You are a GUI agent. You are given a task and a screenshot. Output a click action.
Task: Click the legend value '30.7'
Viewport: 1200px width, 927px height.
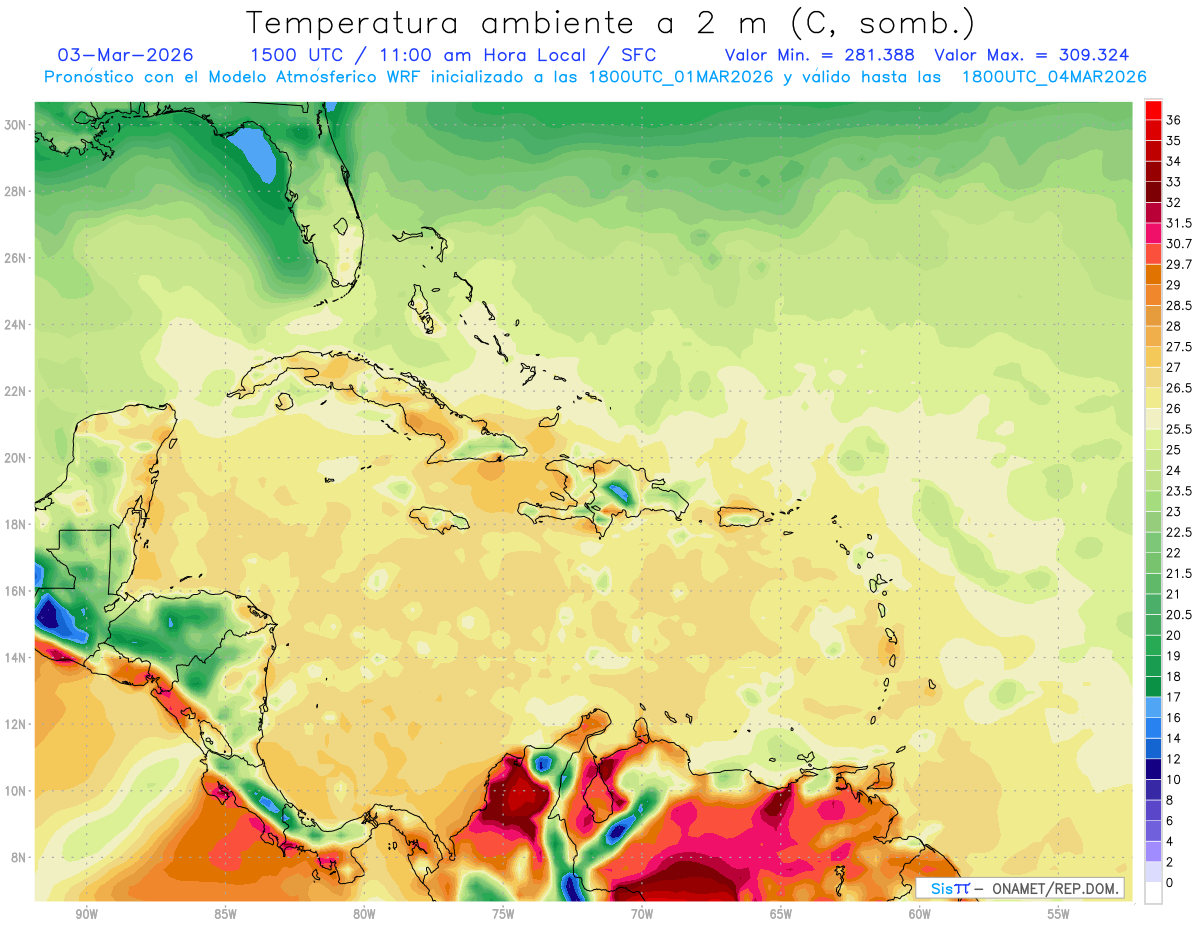[x=1179, y=244]
